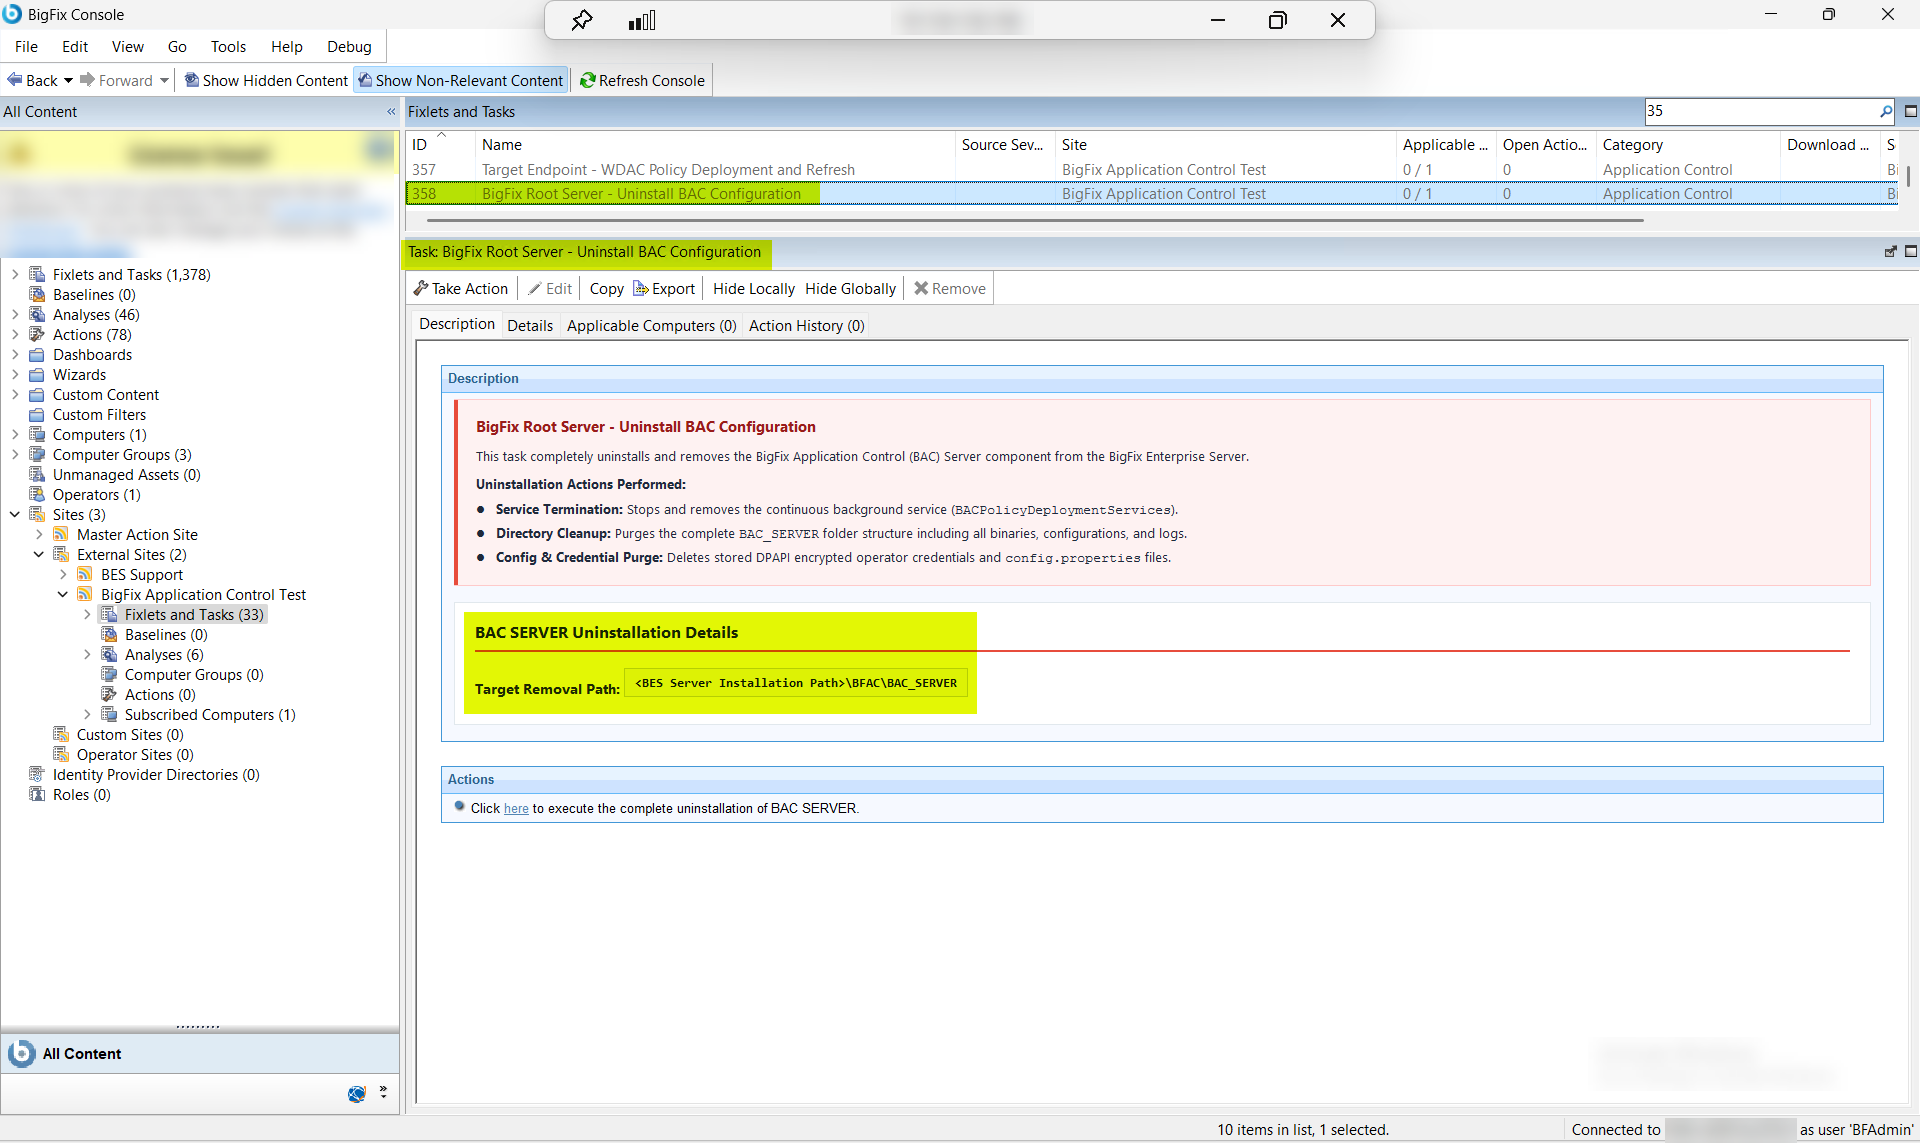Open the Tools menu
1920x1143 pixels.
click(x=228, y=46)
